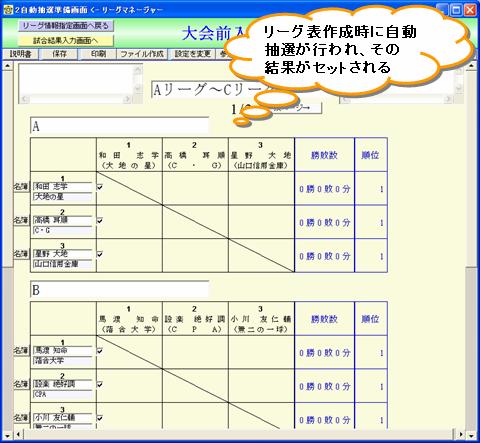Toggle the checkbox beside 和田 志学
The width and height of the screenshot is (480, 443).
click(x=100, y=187)
